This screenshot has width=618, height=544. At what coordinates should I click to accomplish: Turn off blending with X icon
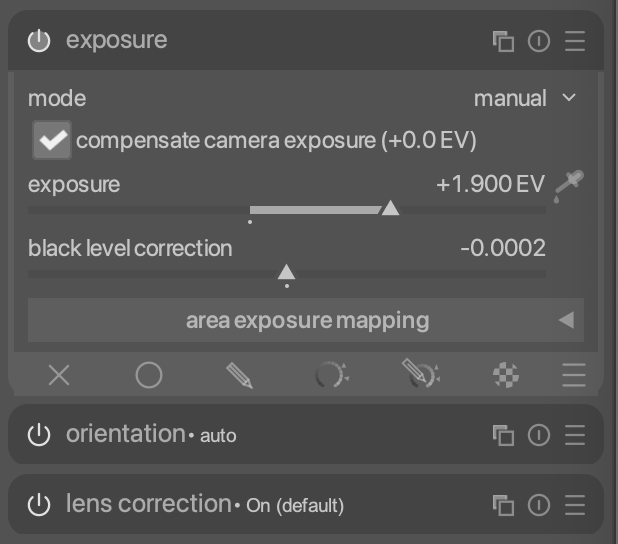pyautogui.click(x=59, y=375)
